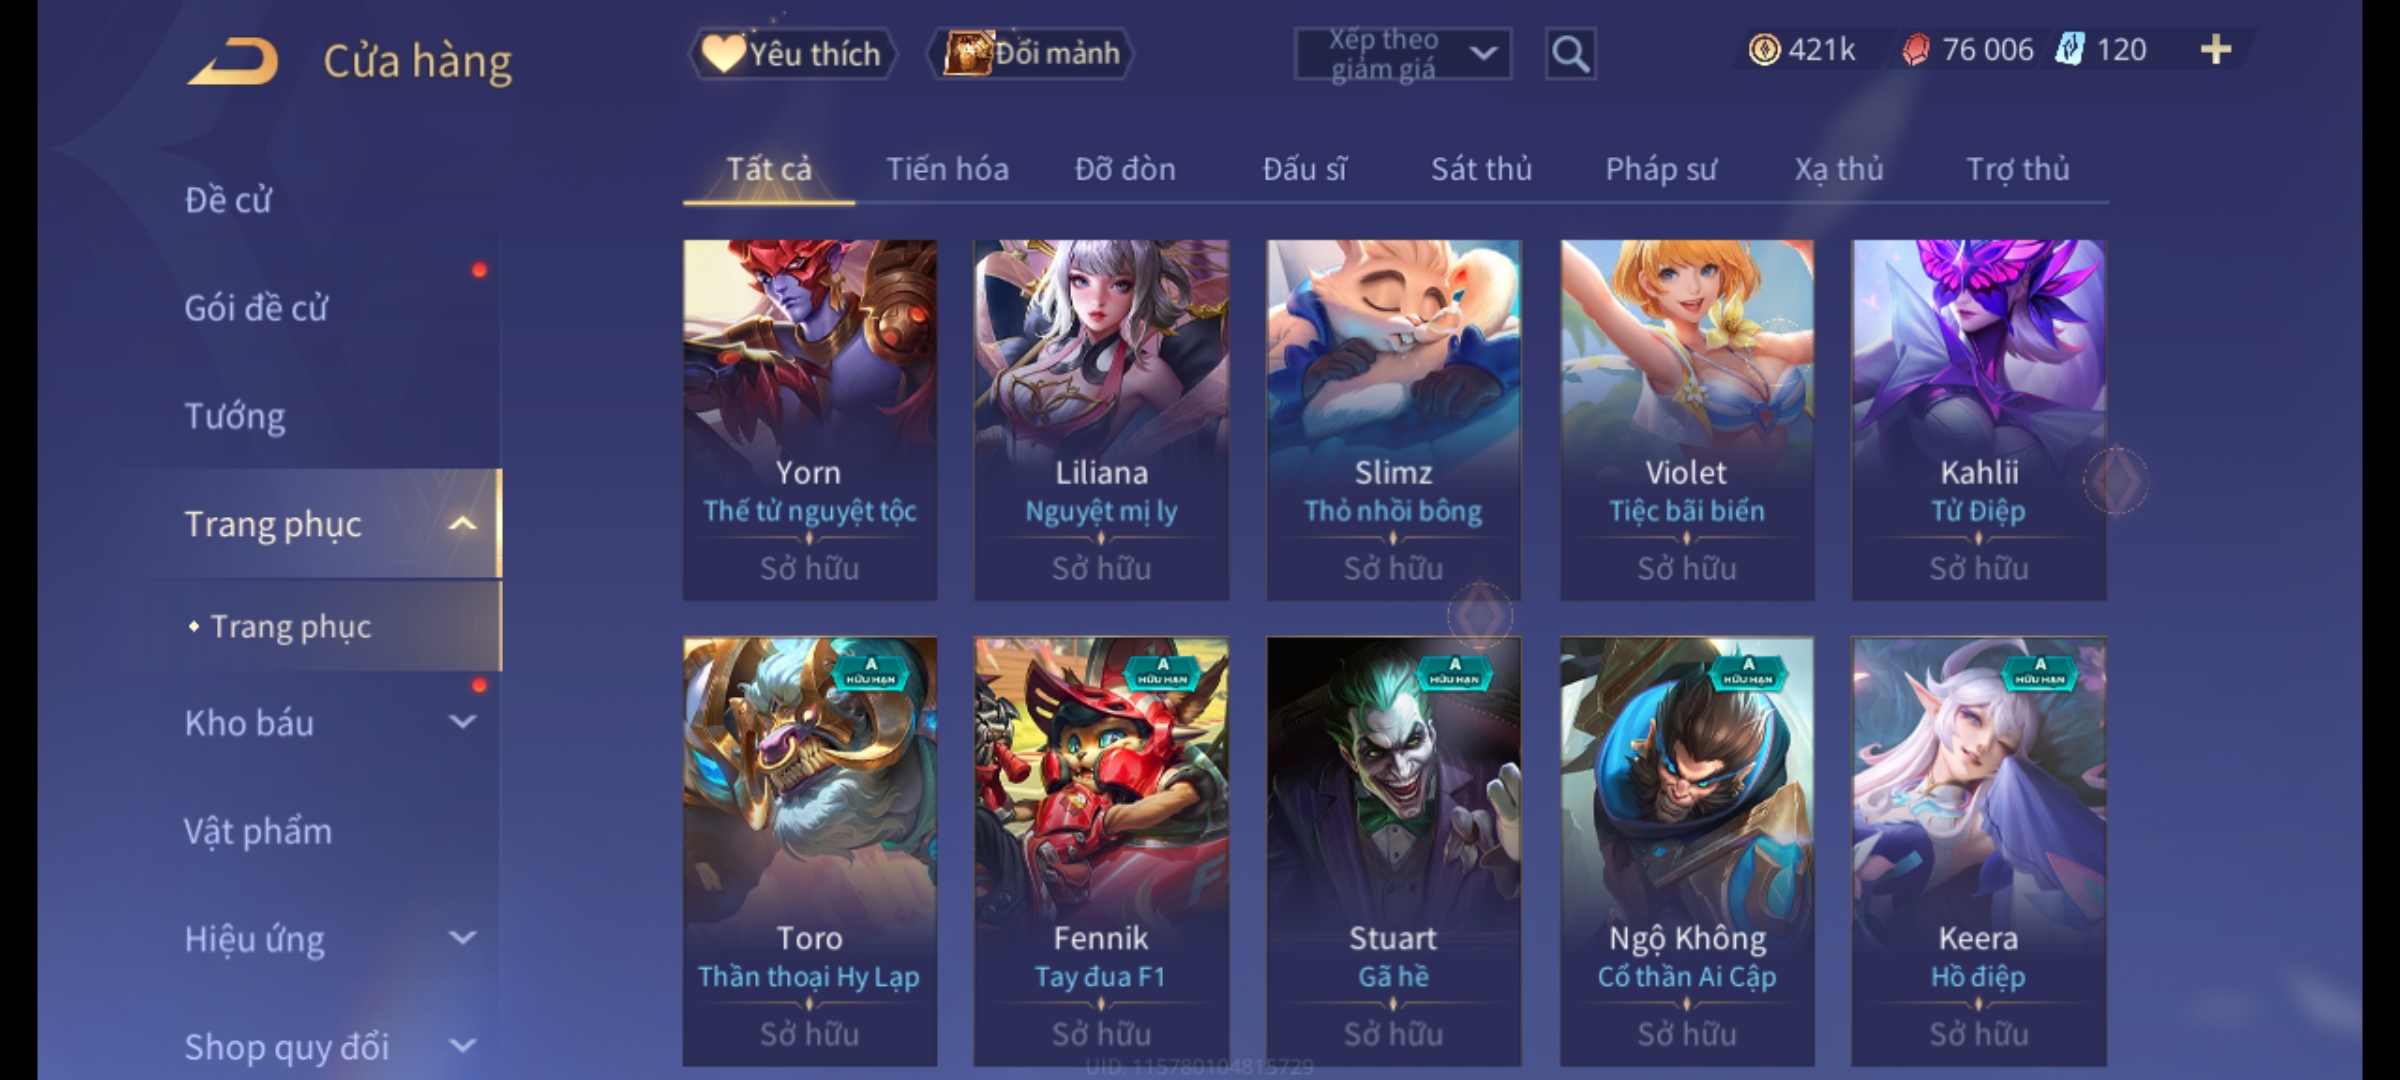Image resolution: width=2400 pixels, height=1080 pixels.
Task: Open Đổi mảnh fragment exchange chest
Action: [x=1032, y=54]
